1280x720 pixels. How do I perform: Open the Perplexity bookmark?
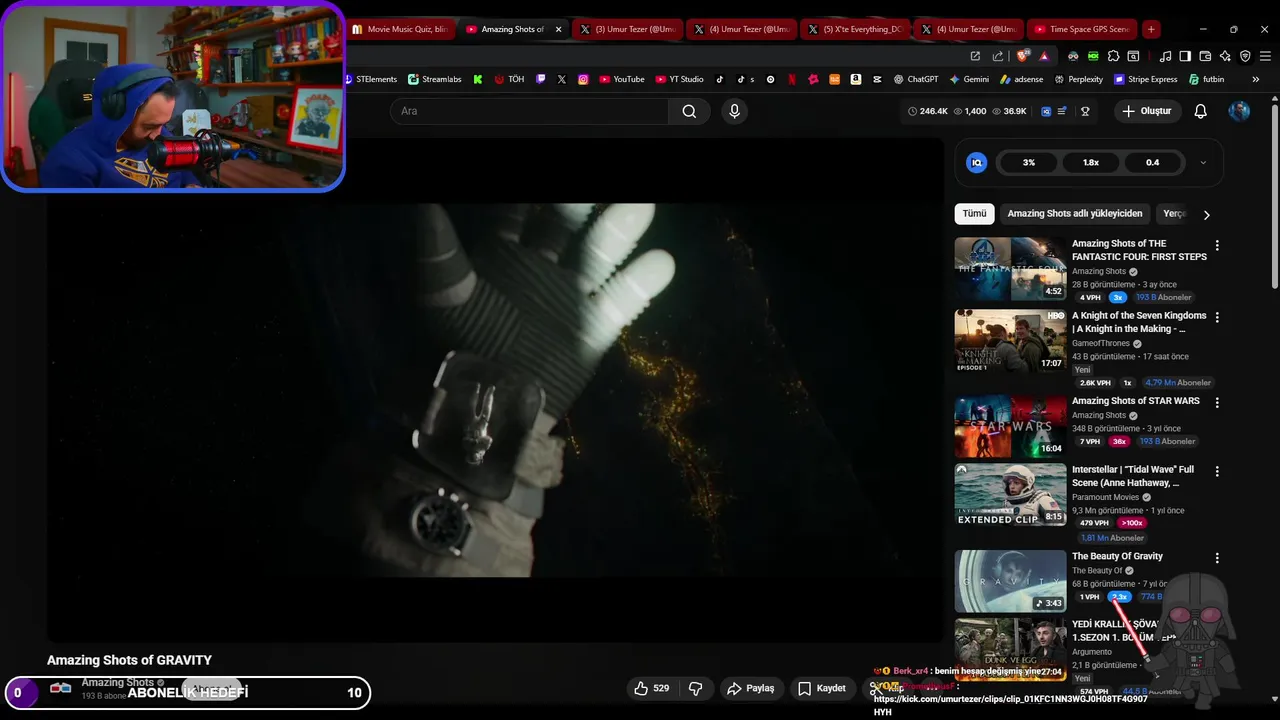pyautogui.click(x=1077, y=79)
